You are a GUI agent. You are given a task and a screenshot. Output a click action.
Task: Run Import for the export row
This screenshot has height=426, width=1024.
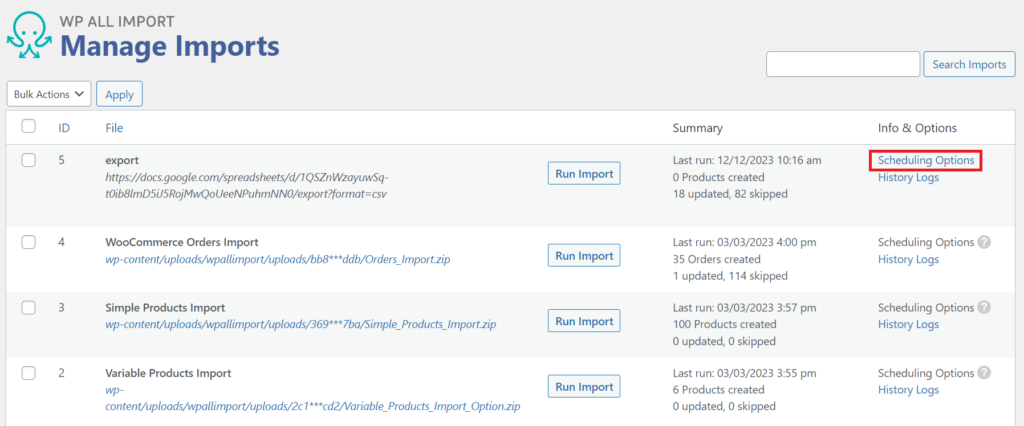[x=584, y=174]
